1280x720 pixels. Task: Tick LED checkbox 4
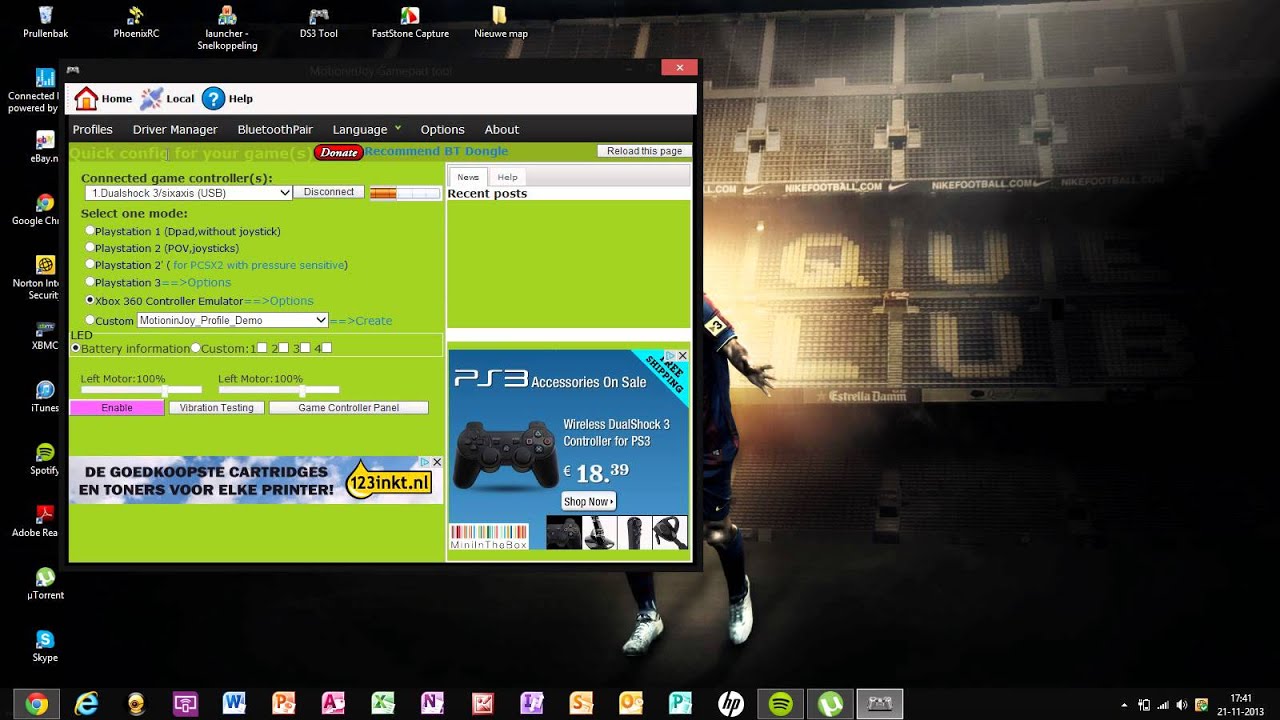(x=326, y=348)
